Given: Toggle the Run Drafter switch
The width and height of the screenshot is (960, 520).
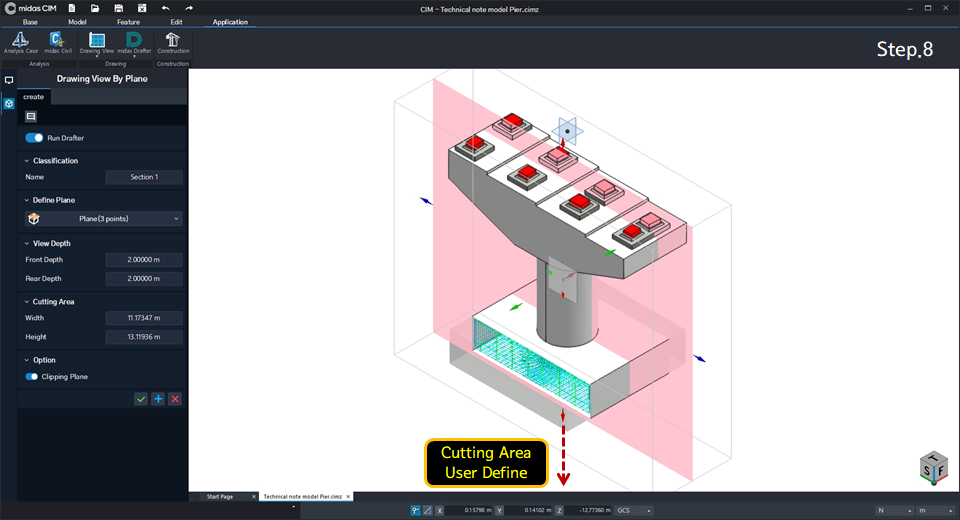Looking at the screenshot, I should click(x=34, y=138).
